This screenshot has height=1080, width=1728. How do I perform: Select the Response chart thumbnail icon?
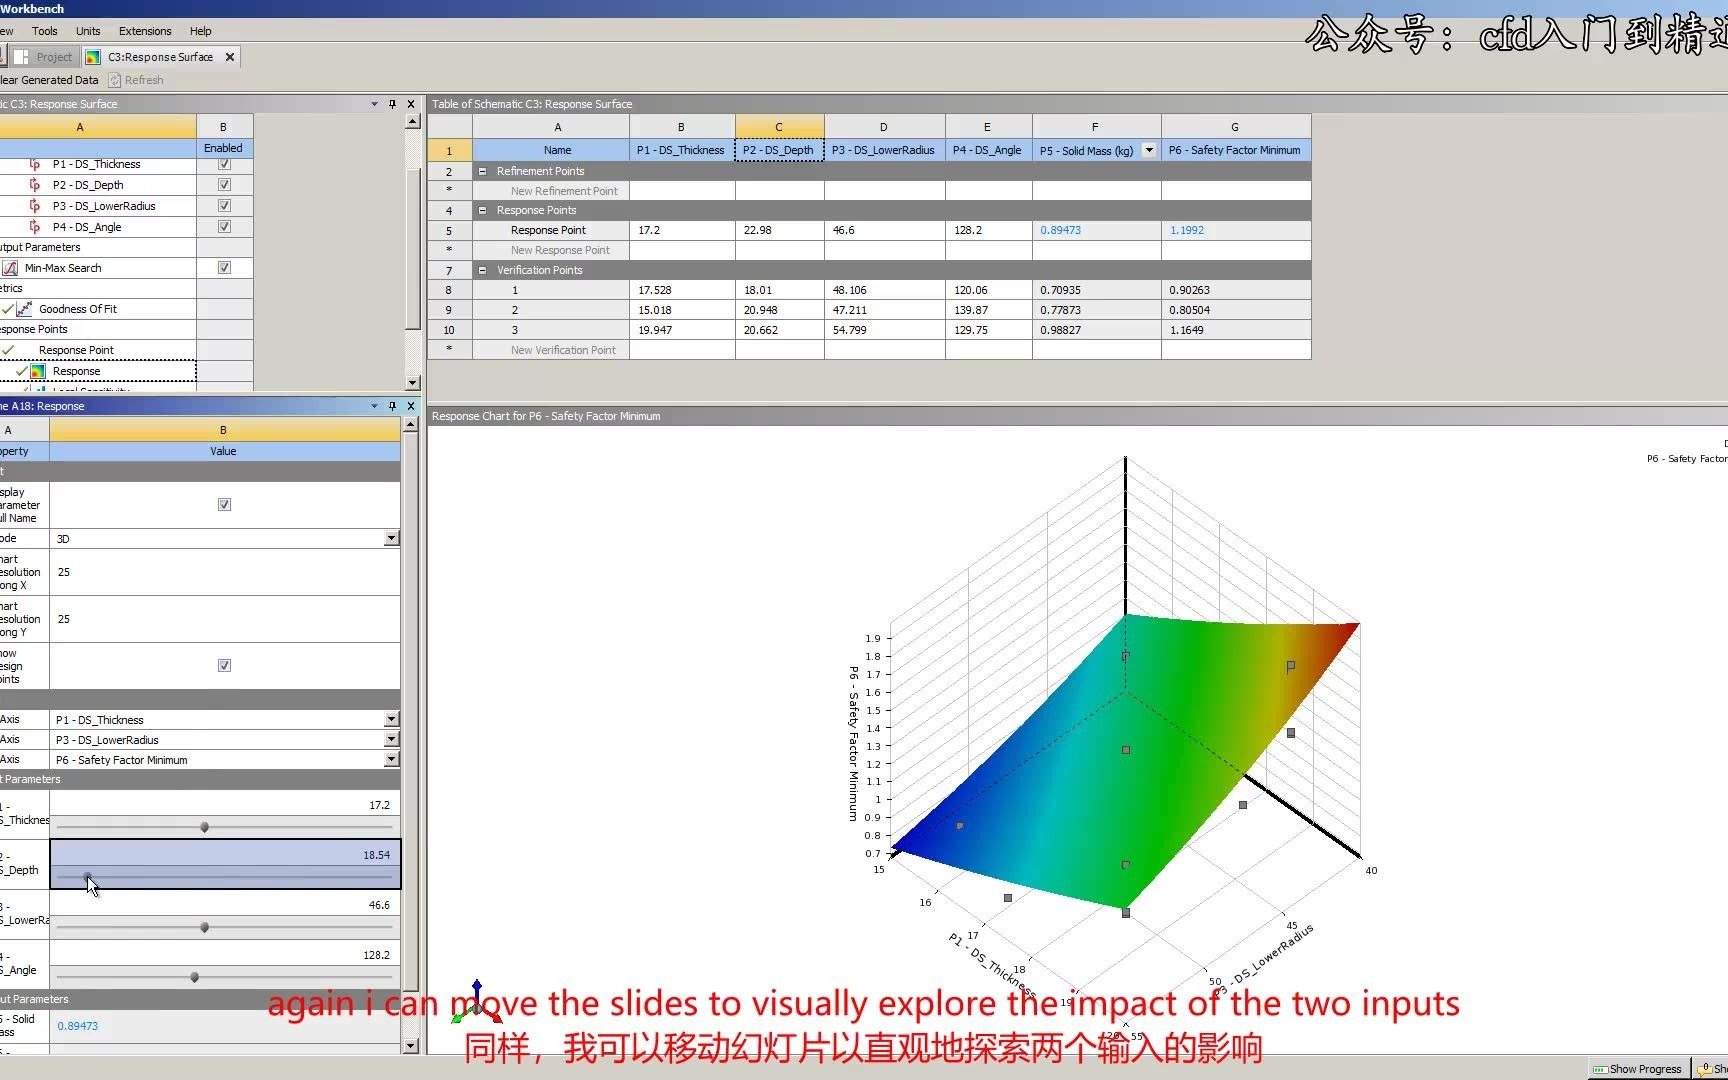click(36, 370)
